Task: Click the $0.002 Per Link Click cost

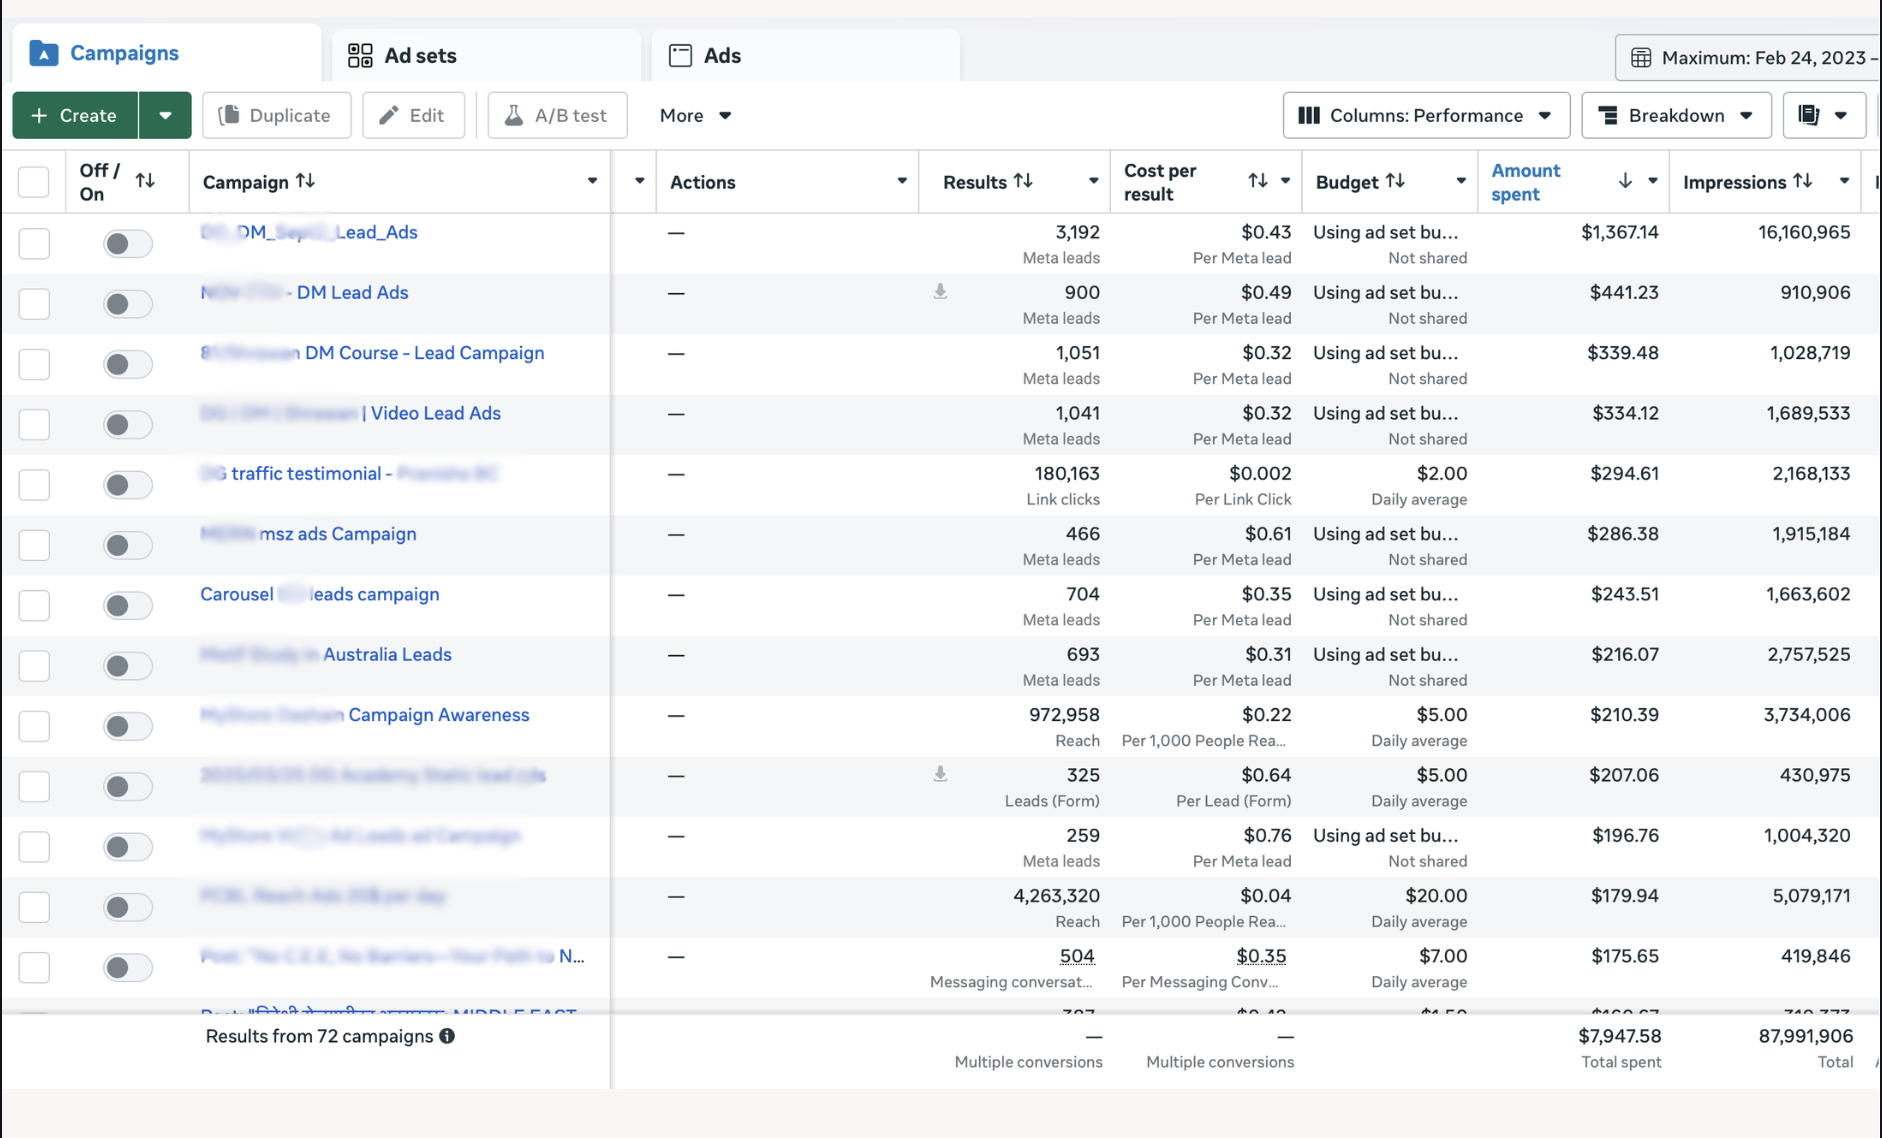Action: [1260, 473]
